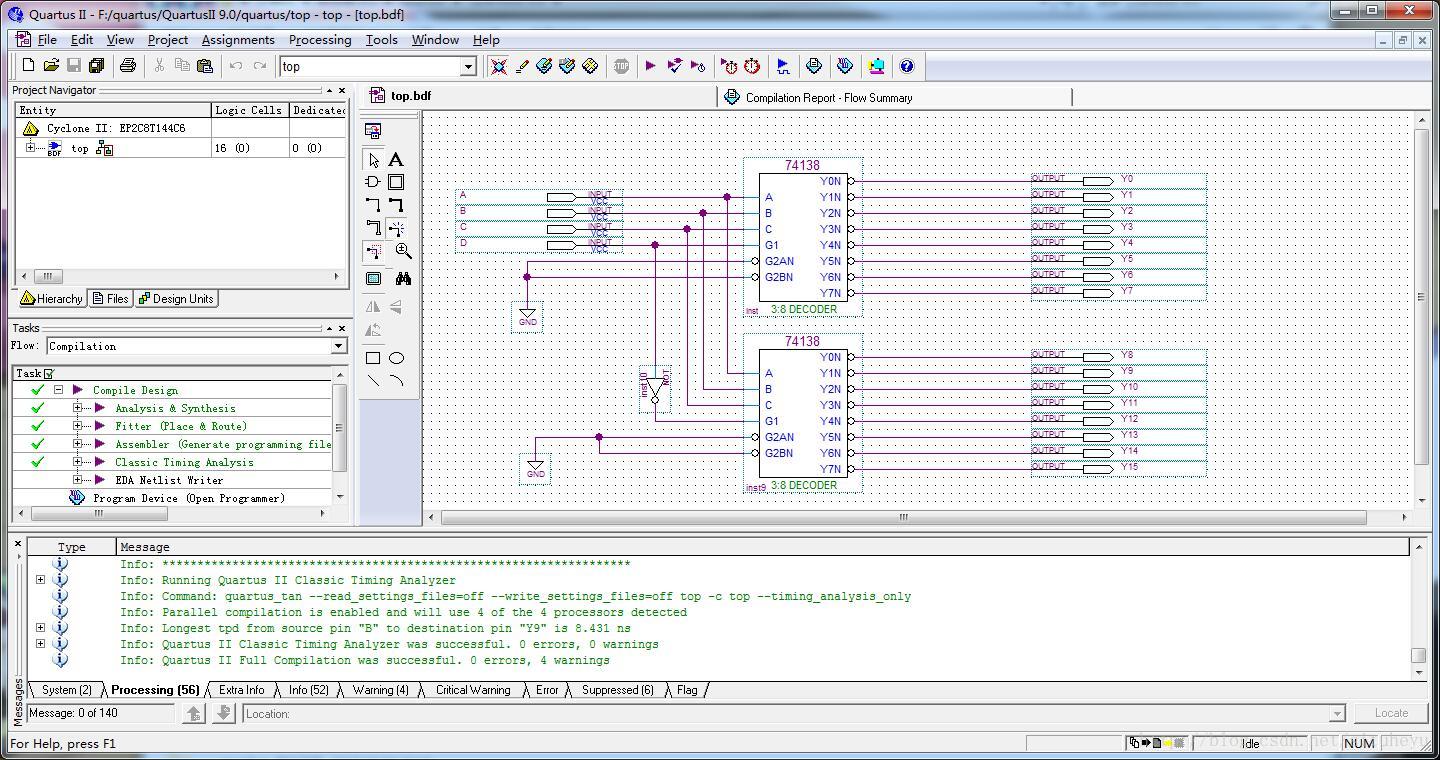Screen dimensions: 1440x760
Task: Click the Find binoculars icon
Action: [x=403, y=279]
